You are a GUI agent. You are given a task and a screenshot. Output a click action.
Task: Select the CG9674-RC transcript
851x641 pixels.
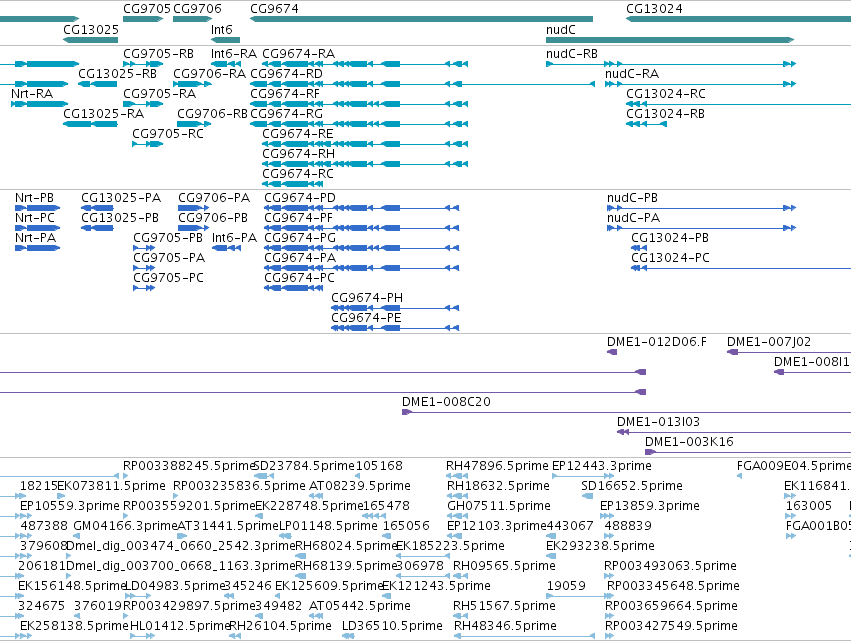click(297, 174)
